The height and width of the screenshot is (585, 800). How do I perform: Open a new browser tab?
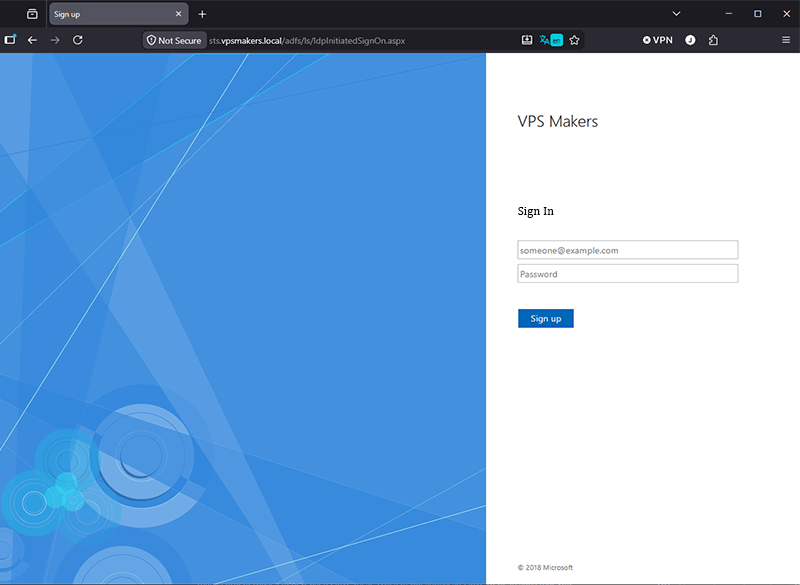202,14
